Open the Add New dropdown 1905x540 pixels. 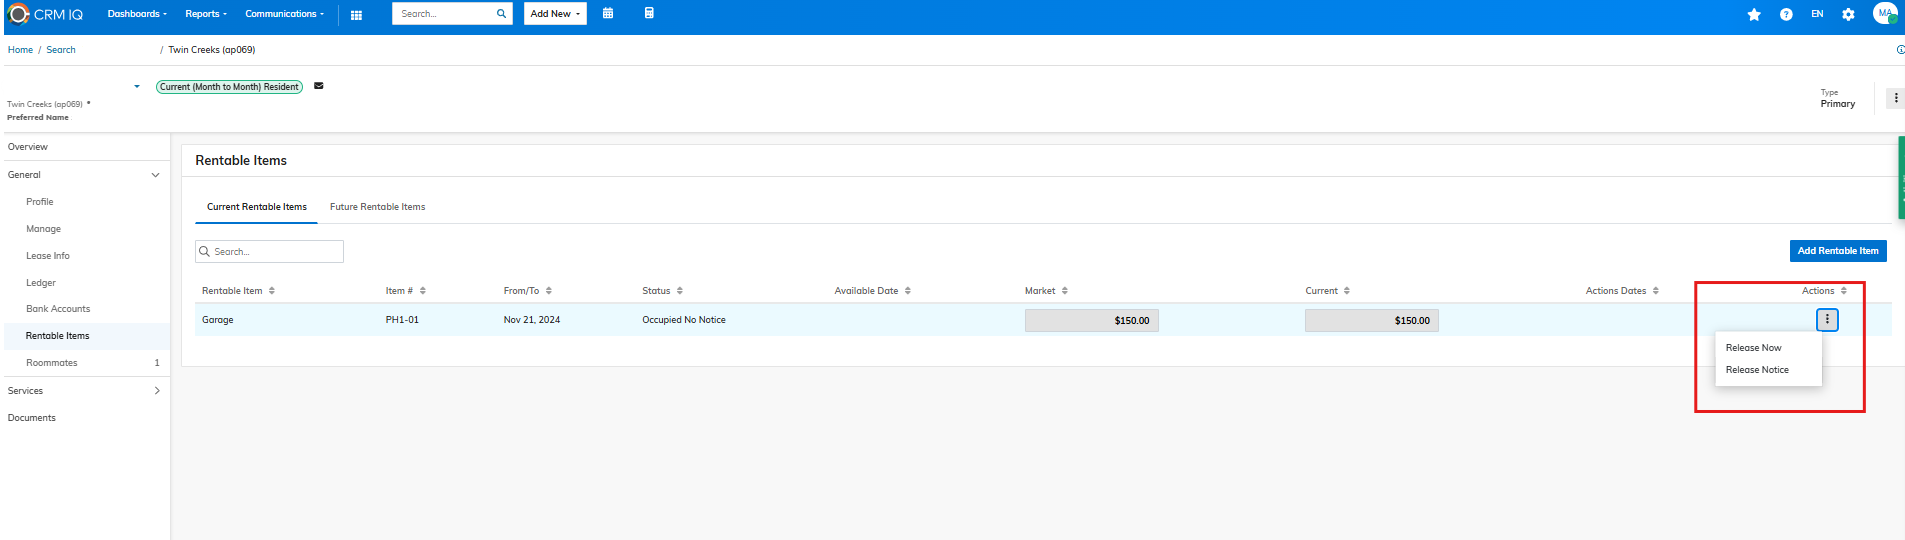click(555, 14)
